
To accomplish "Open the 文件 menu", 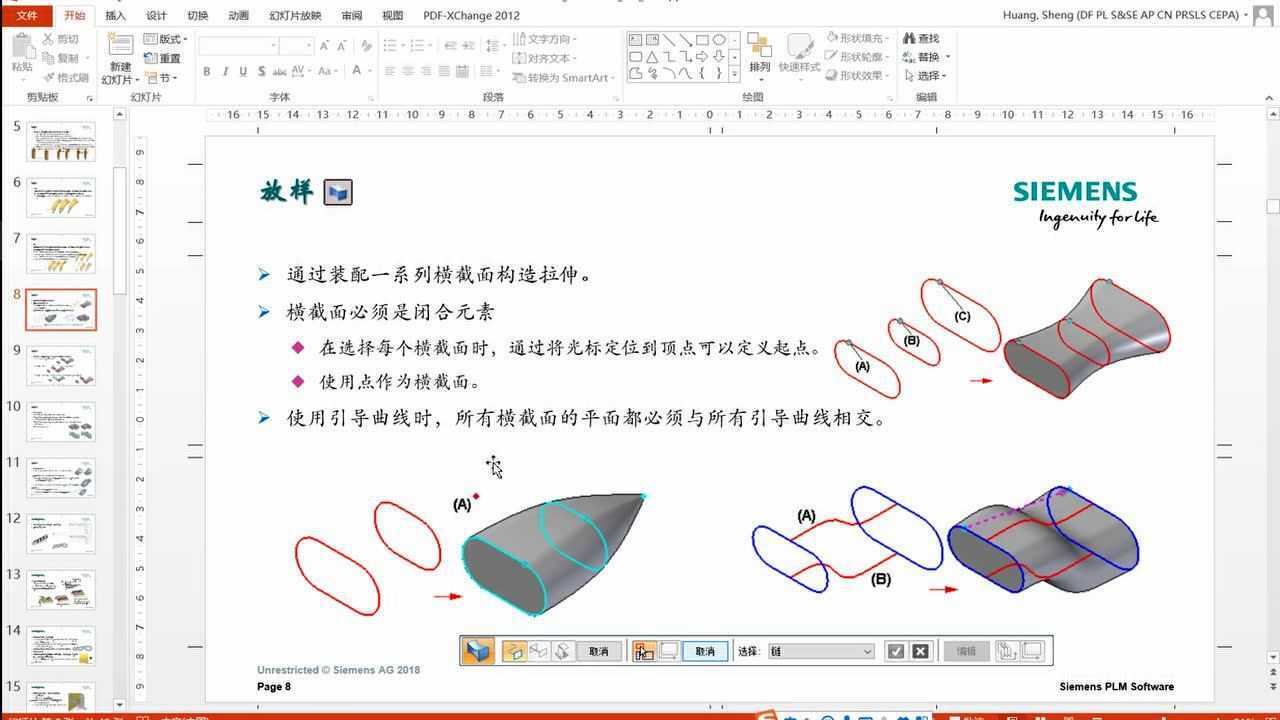I will (26, 15).
